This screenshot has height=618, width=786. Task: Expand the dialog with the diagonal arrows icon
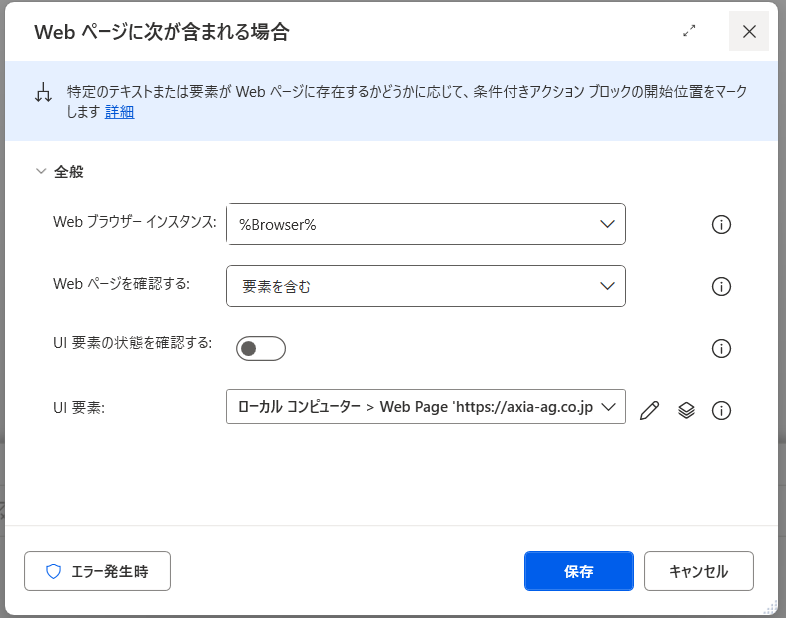pos(689,31)
